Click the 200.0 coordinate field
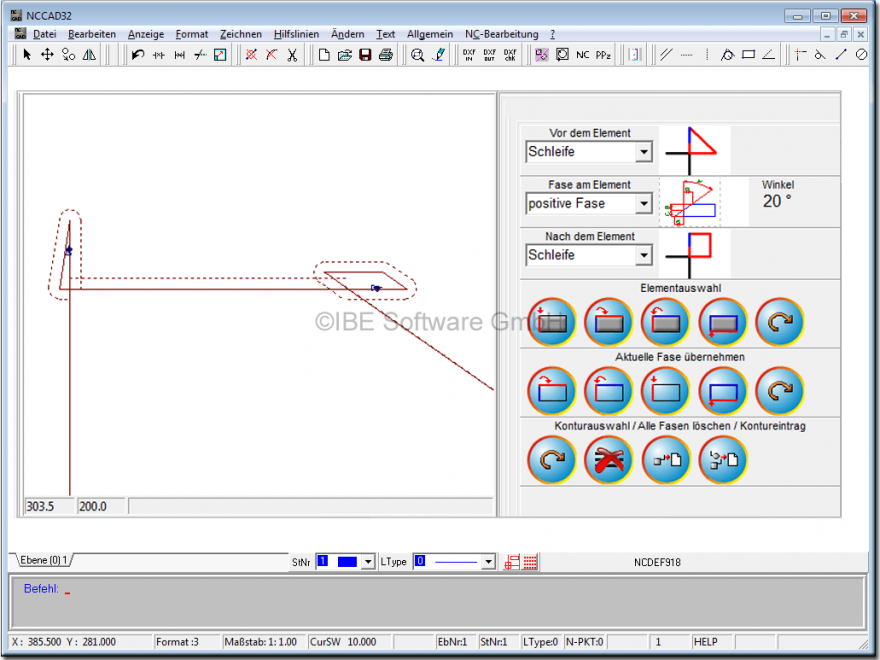Image resolution: width=880 pixels, height=660 pixels. click(x=102, y=506)
